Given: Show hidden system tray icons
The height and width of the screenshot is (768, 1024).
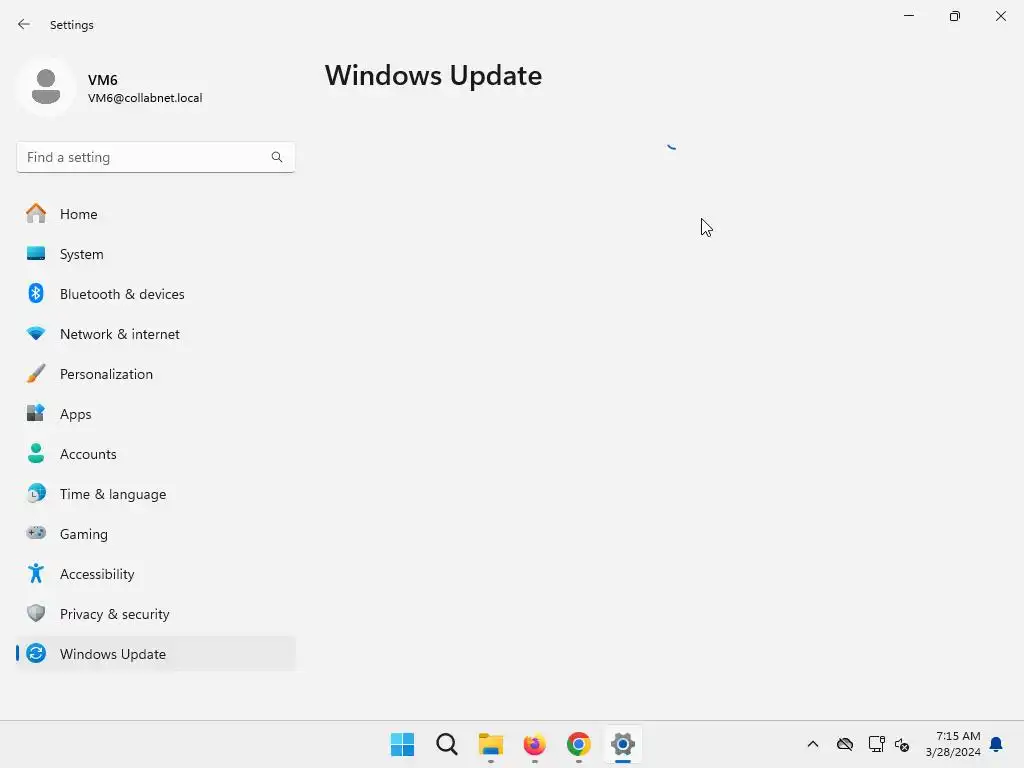Looking at the screenshot, I should pyautogui.click(x=812, y=744).
